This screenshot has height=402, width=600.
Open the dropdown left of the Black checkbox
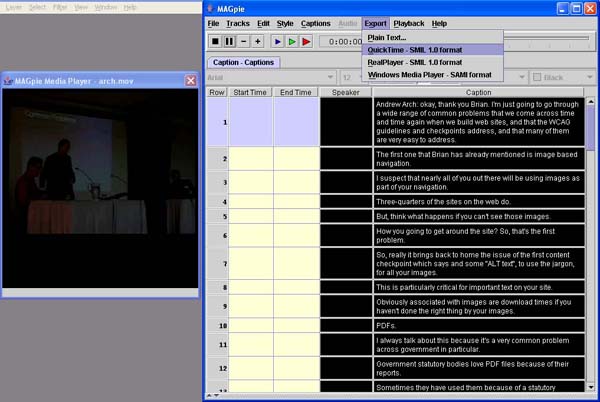(x=522, y=77)
